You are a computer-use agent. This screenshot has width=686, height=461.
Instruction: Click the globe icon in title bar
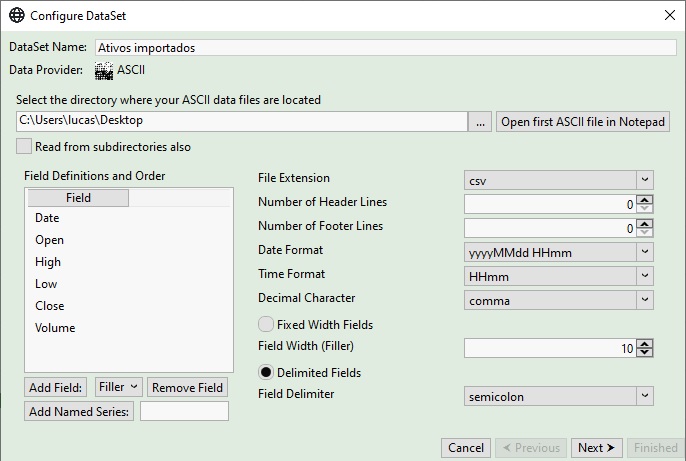click(17, 16)
